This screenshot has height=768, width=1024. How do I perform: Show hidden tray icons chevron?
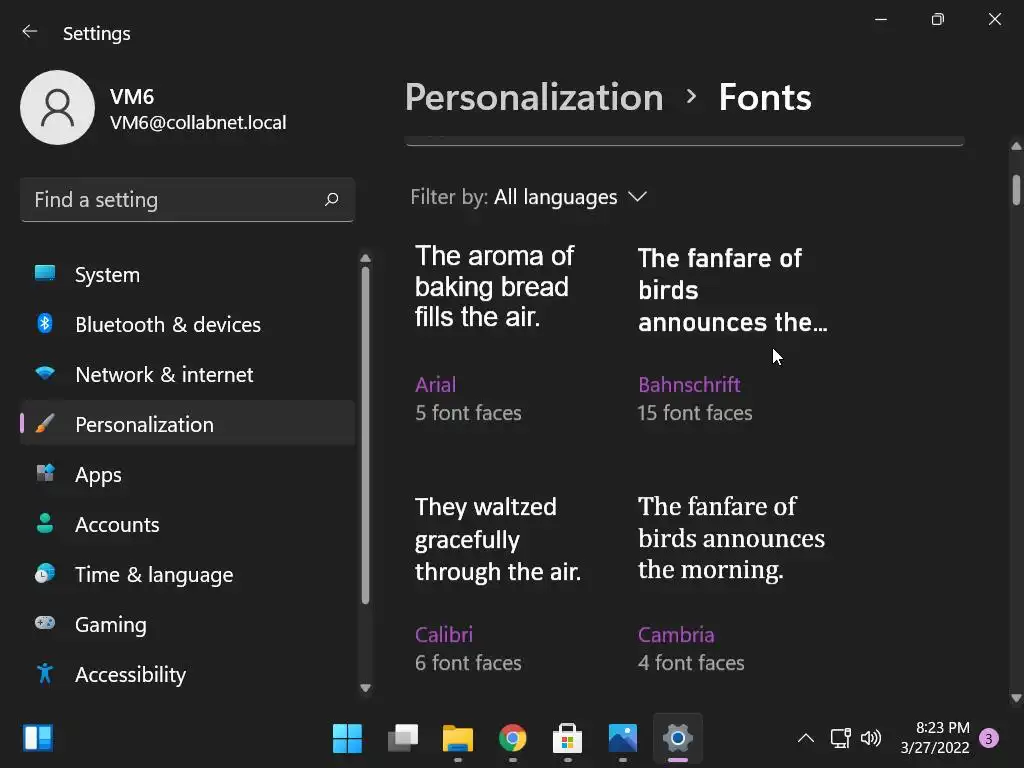806,739
